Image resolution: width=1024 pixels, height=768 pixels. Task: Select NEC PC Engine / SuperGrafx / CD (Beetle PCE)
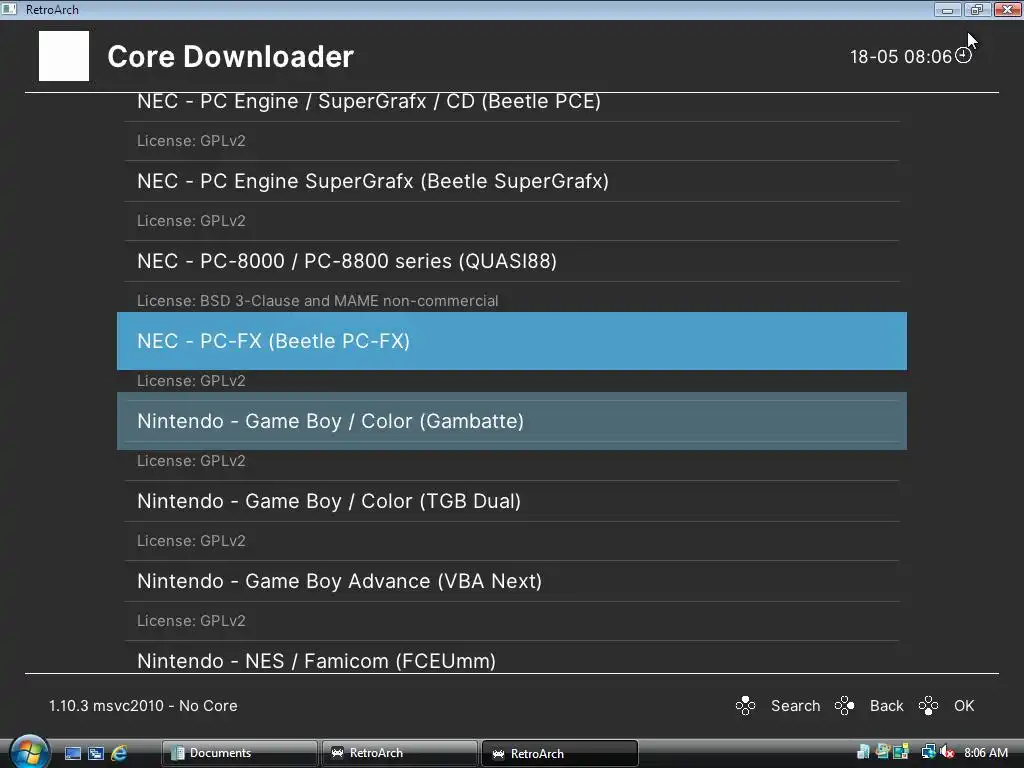point(512,102)
